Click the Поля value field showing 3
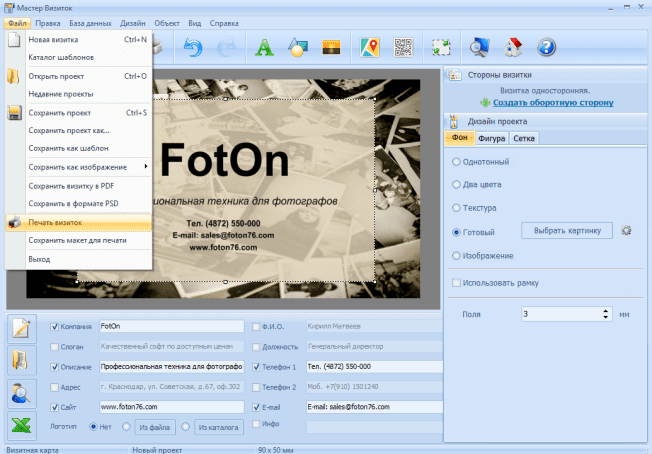Viewport: 652px width, 454px height. 561,314
